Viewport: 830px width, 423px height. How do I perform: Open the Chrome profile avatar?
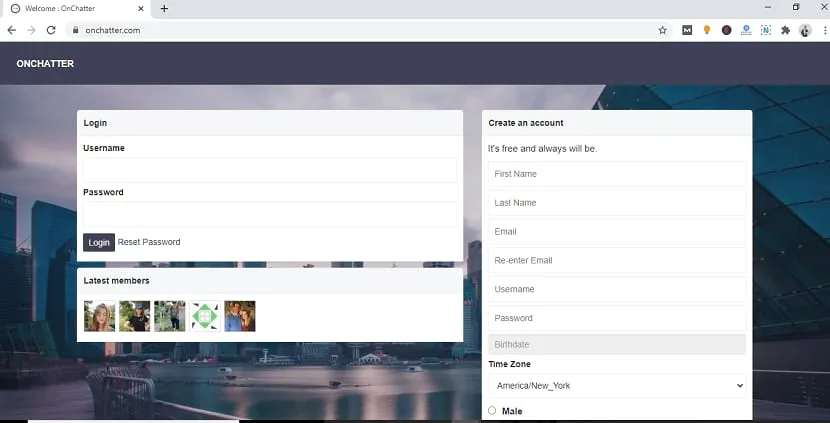click(805, 30)
